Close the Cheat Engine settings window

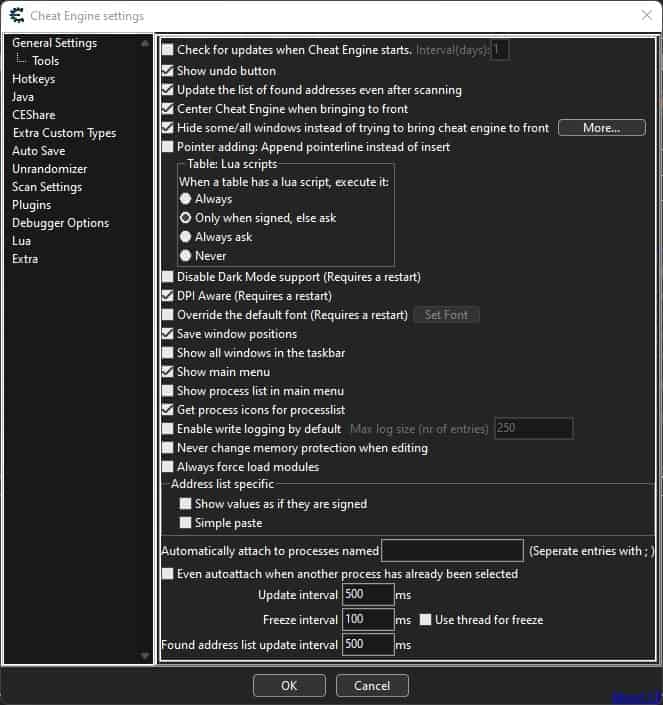tap(646, 15)
